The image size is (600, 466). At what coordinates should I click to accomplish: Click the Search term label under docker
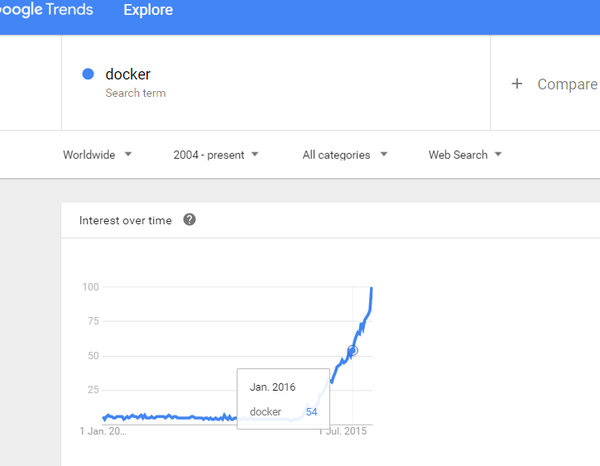135,93
